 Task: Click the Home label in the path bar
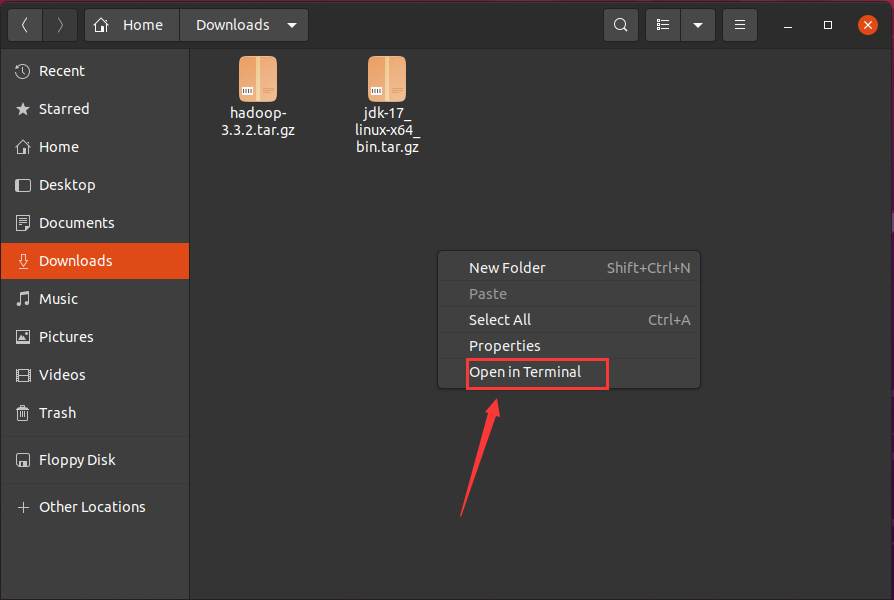pos(143,25)
